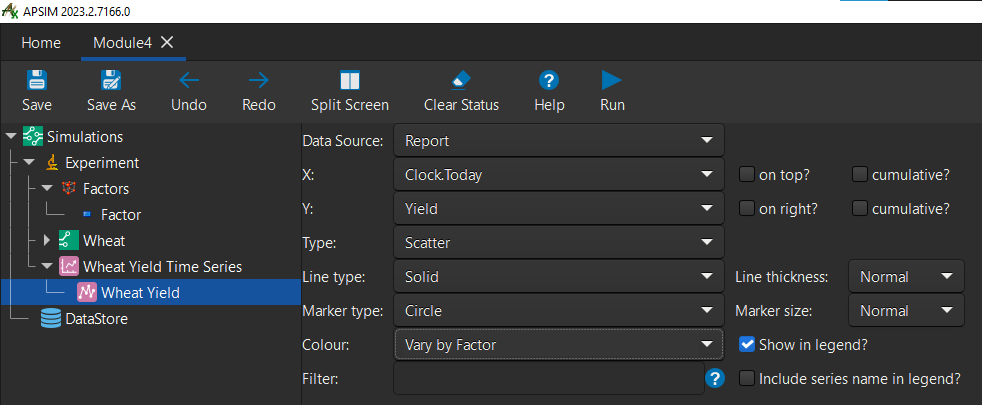
Task: Select the DataStore tree label
Action: coord(96,319)
